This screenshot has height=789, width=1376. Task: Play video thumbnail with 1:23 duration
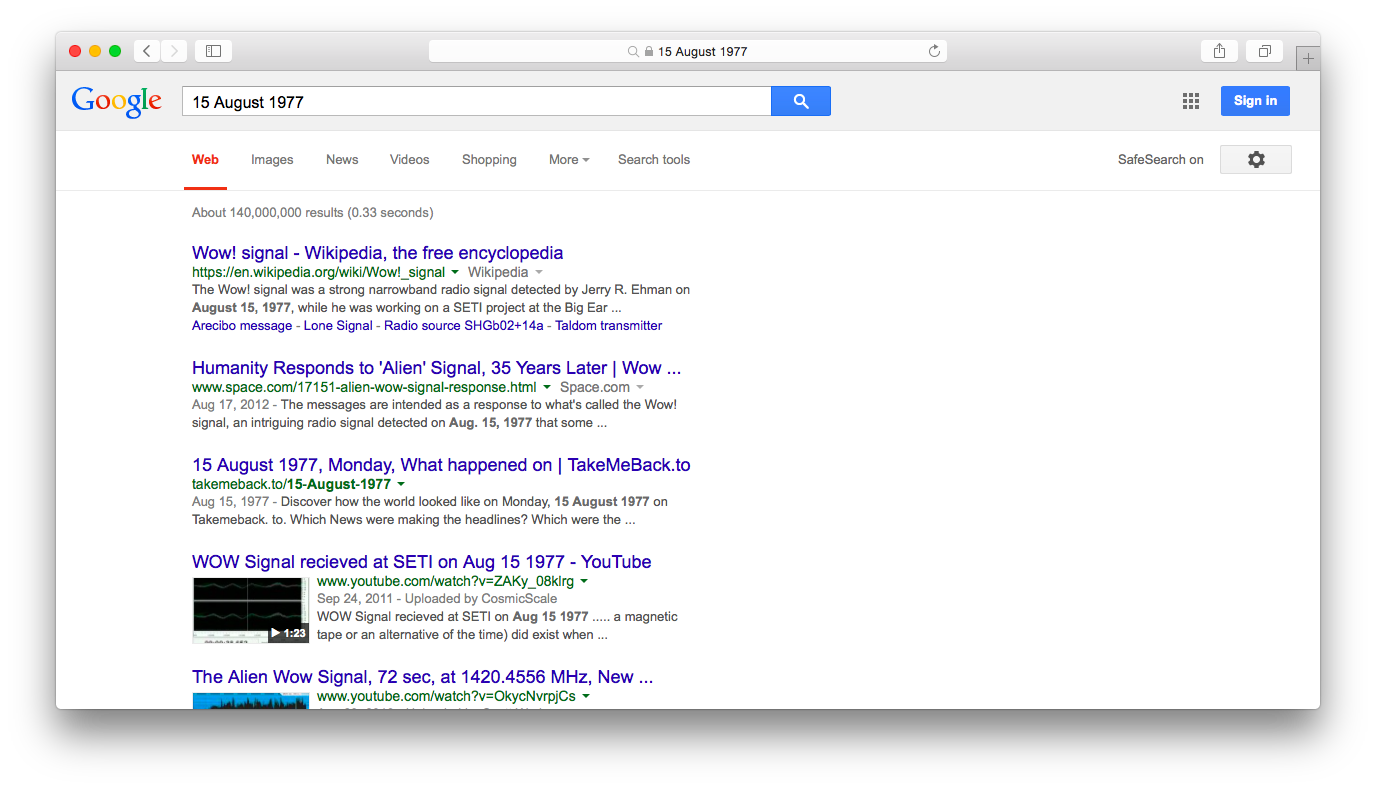click(x=250, y=610)
